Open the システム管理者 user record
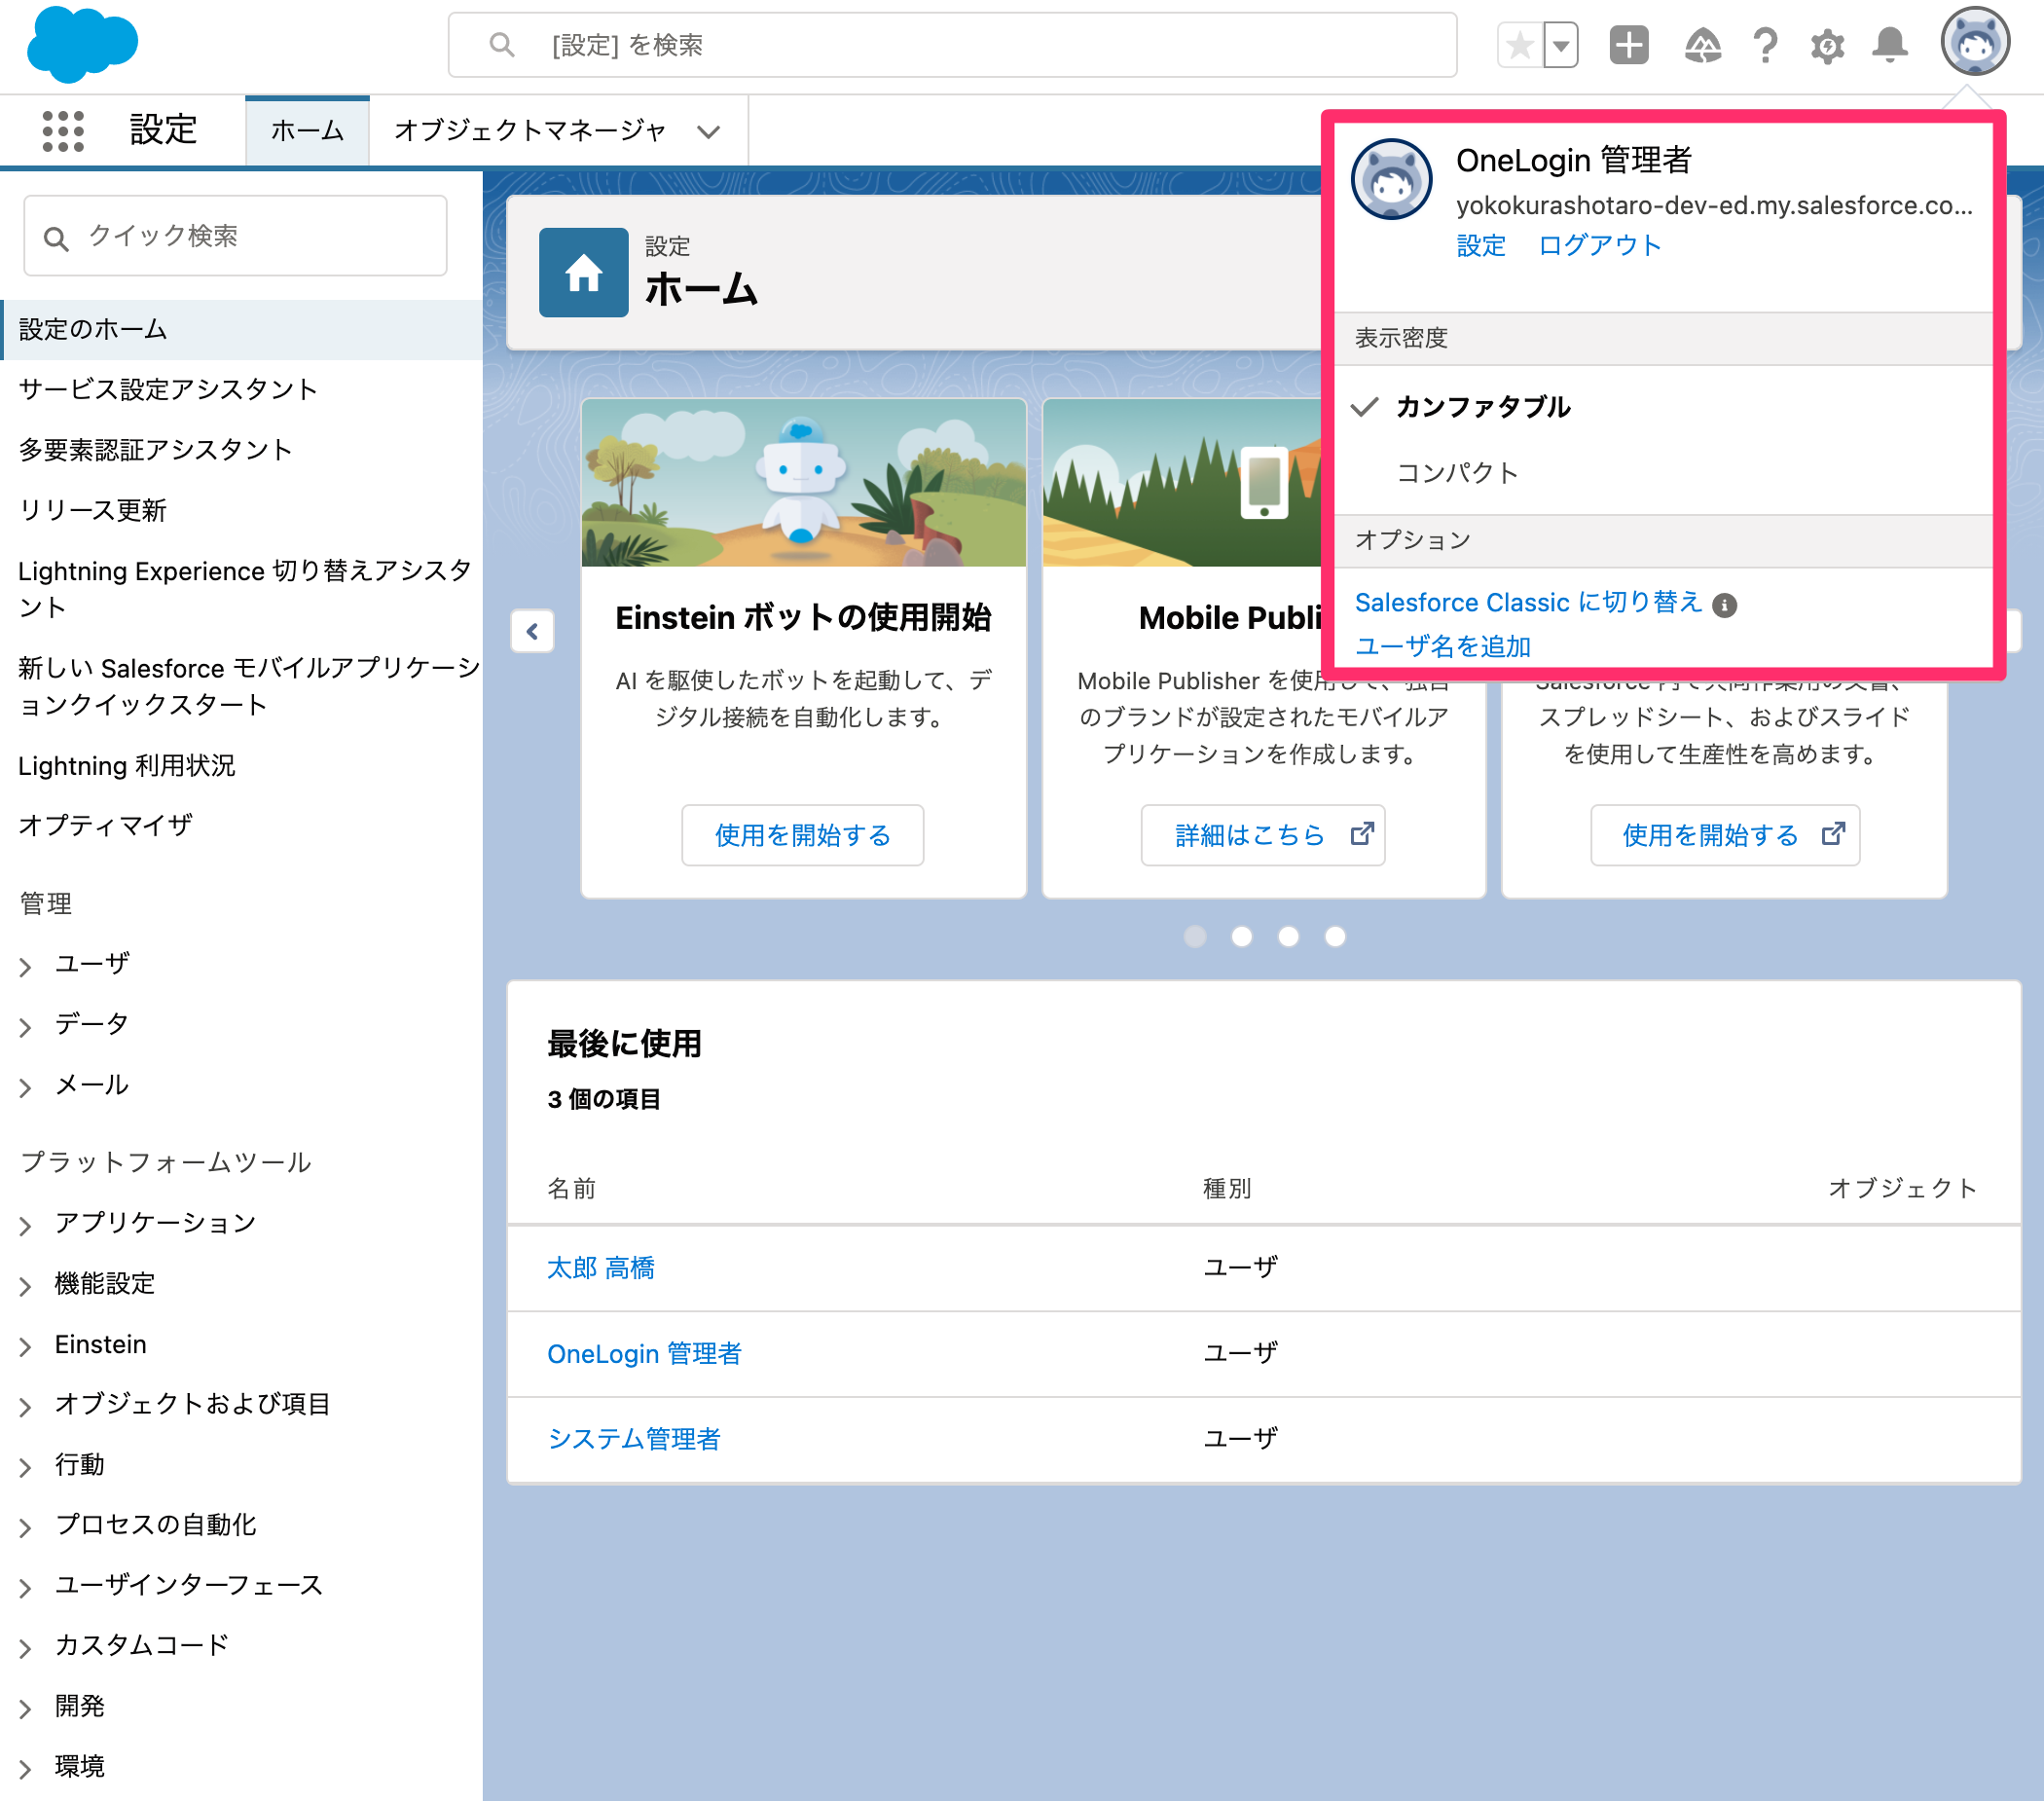The image size is (2044, 1801). [x=633, y=1440]
